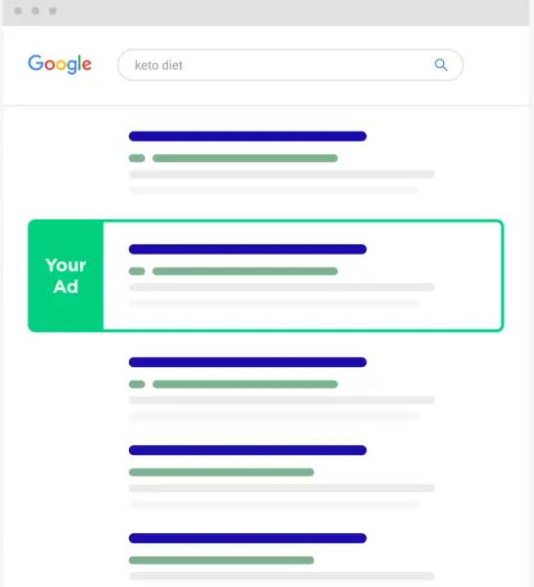Image resolution: width=534 pixels, height=587 pixels.
Task: Click the small green badge in highlighted ad
Action: pyautogui.click(x=137, y=271)
